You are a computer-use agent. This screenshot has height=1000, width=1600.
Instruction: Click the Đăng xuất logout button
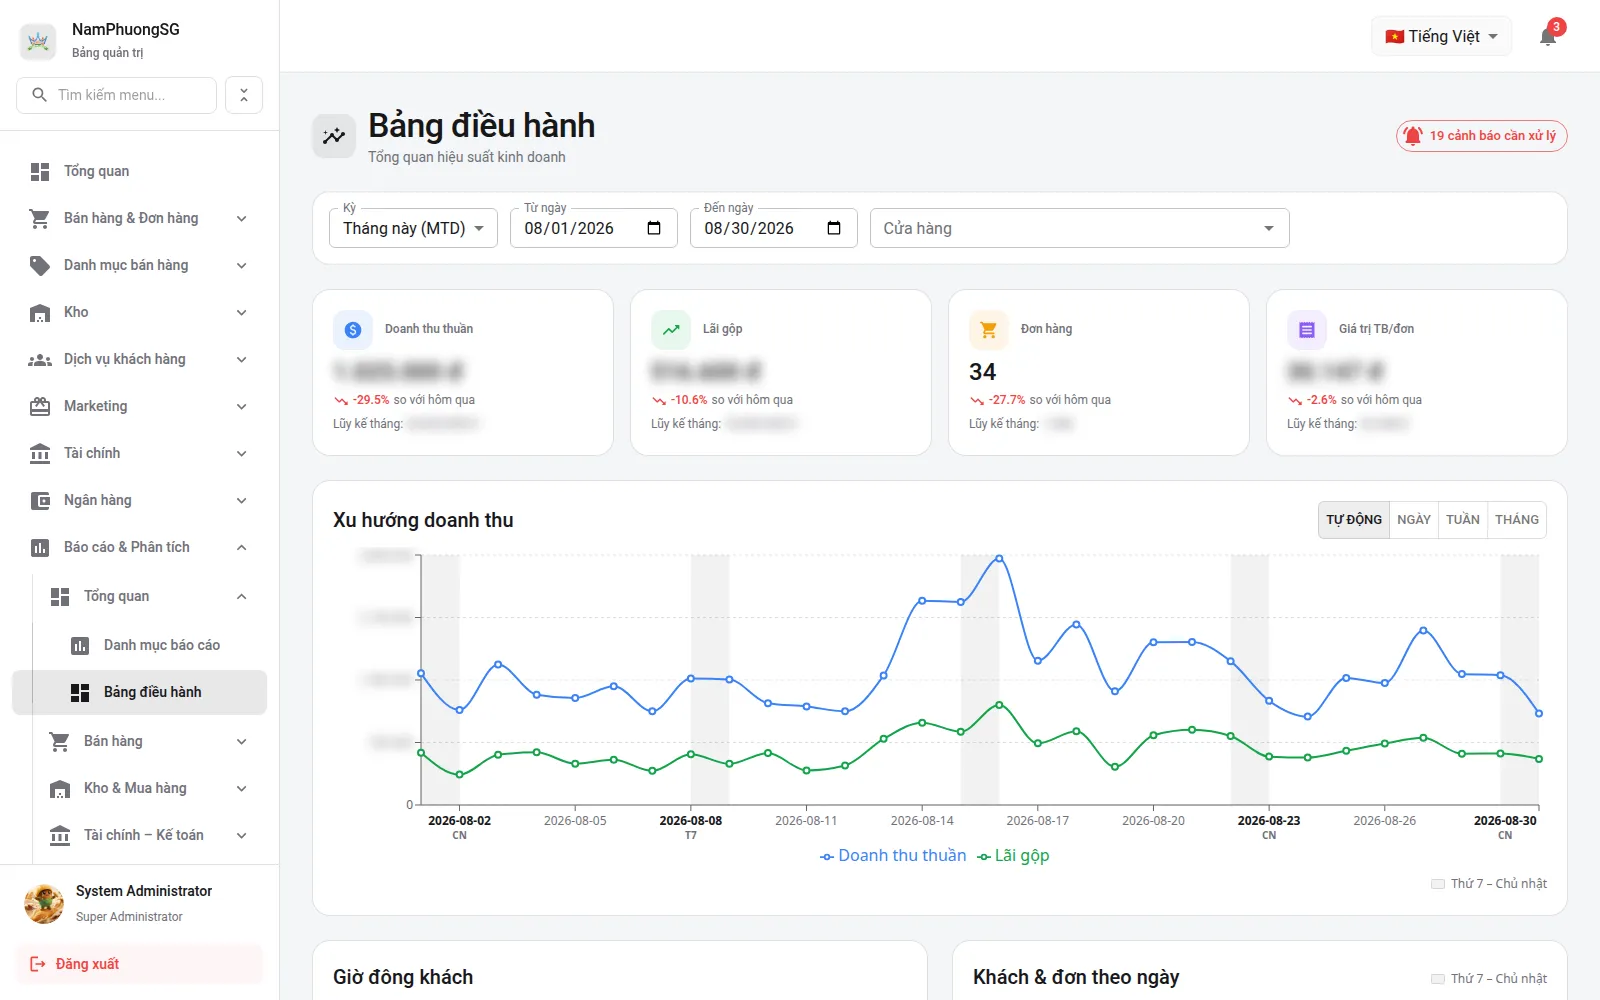point(139,965)
